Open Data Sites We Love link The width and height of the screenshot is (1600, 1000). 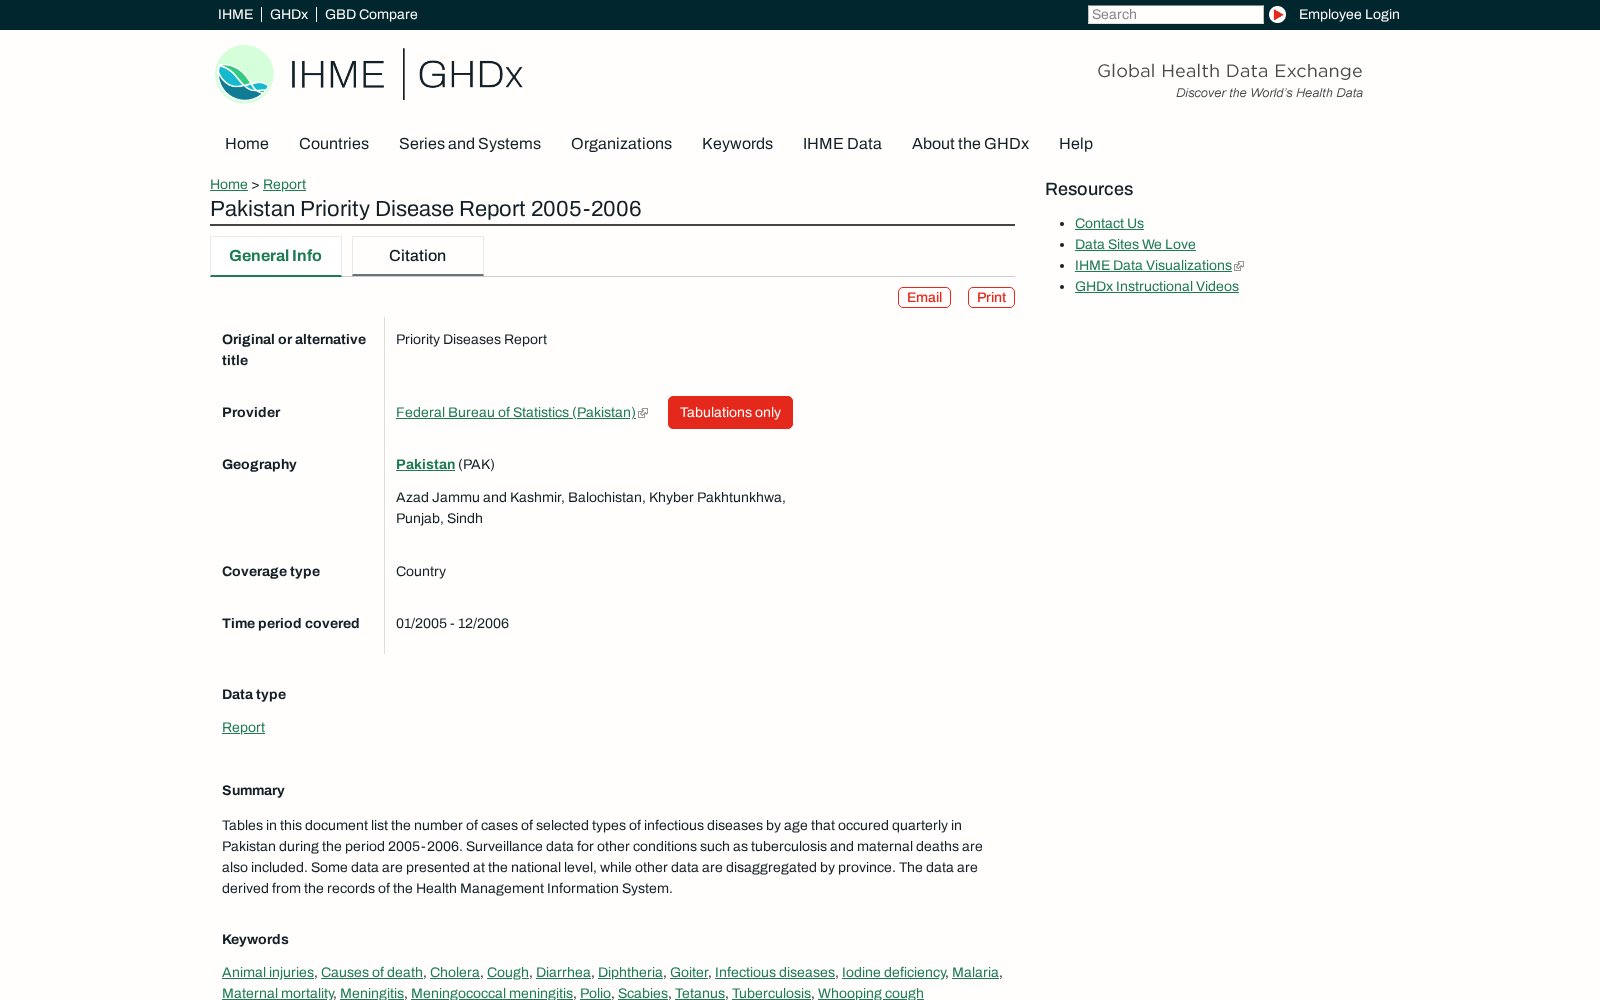(x=1135, y=244)
